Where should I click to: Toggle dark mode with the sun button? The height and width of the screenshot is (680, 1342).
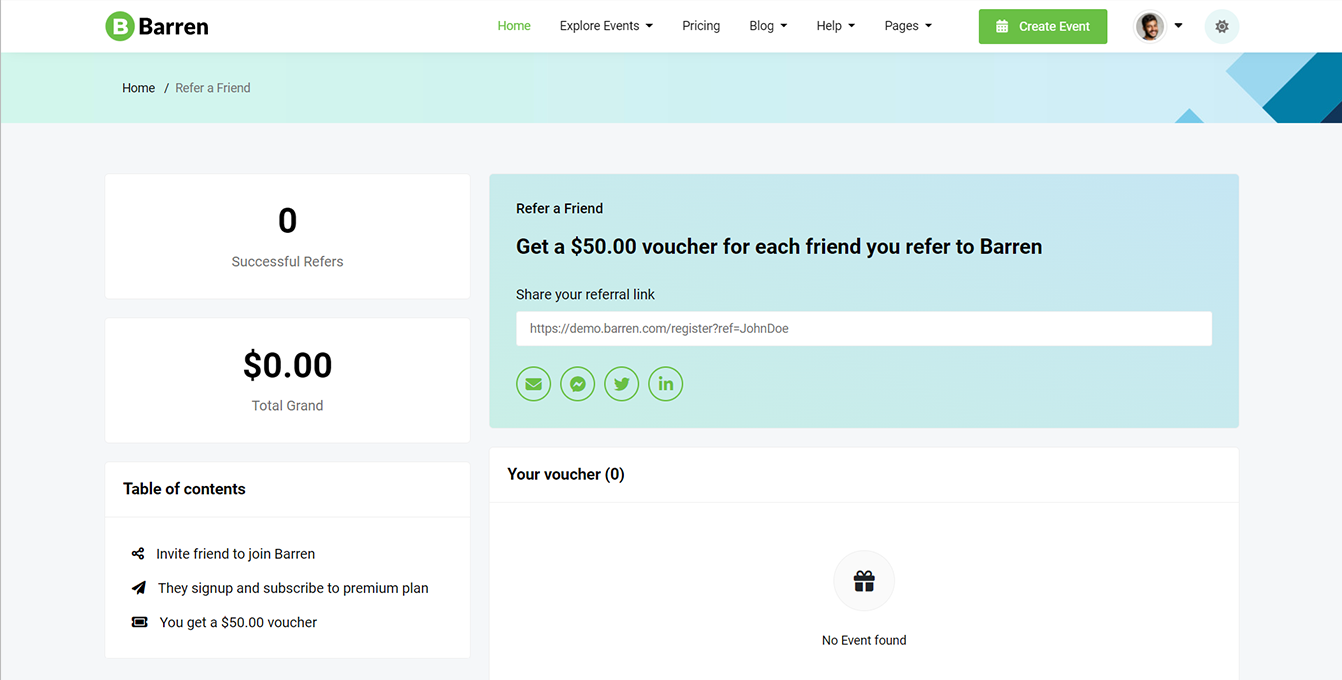(x=1221, y=27)
